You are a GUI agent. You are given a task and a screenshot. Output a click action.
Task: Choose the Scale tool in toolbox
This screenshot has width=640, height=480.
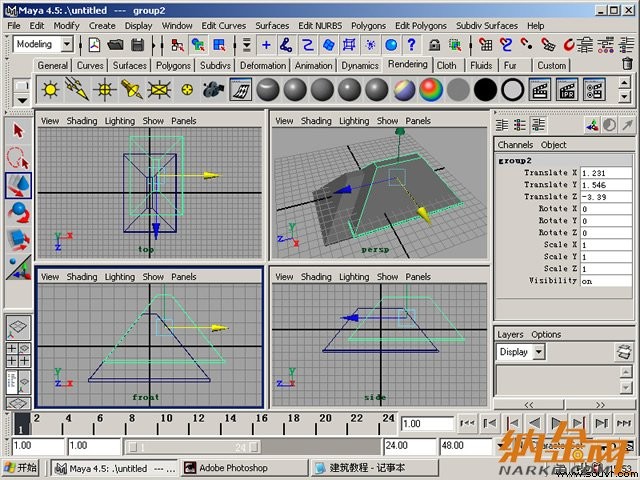pyautogui.click(x=18, y=240)
